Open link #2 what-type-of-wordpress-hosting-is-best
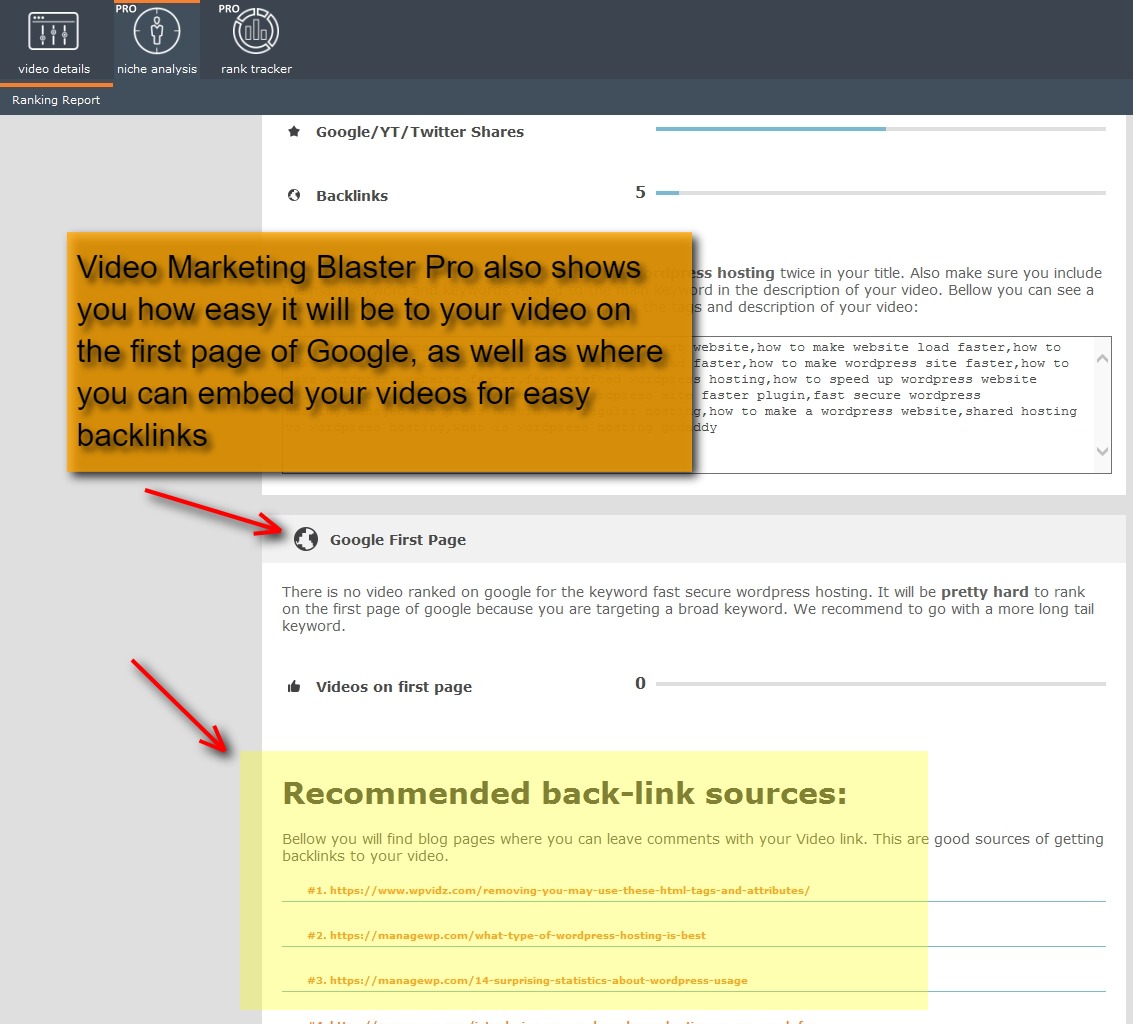 tap(507, 935)
